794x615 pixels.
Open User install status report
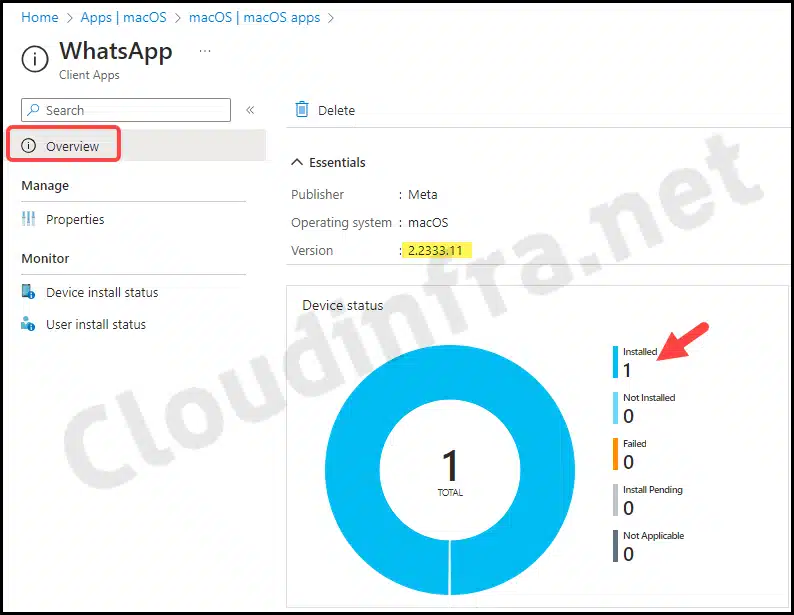point(96,324)
